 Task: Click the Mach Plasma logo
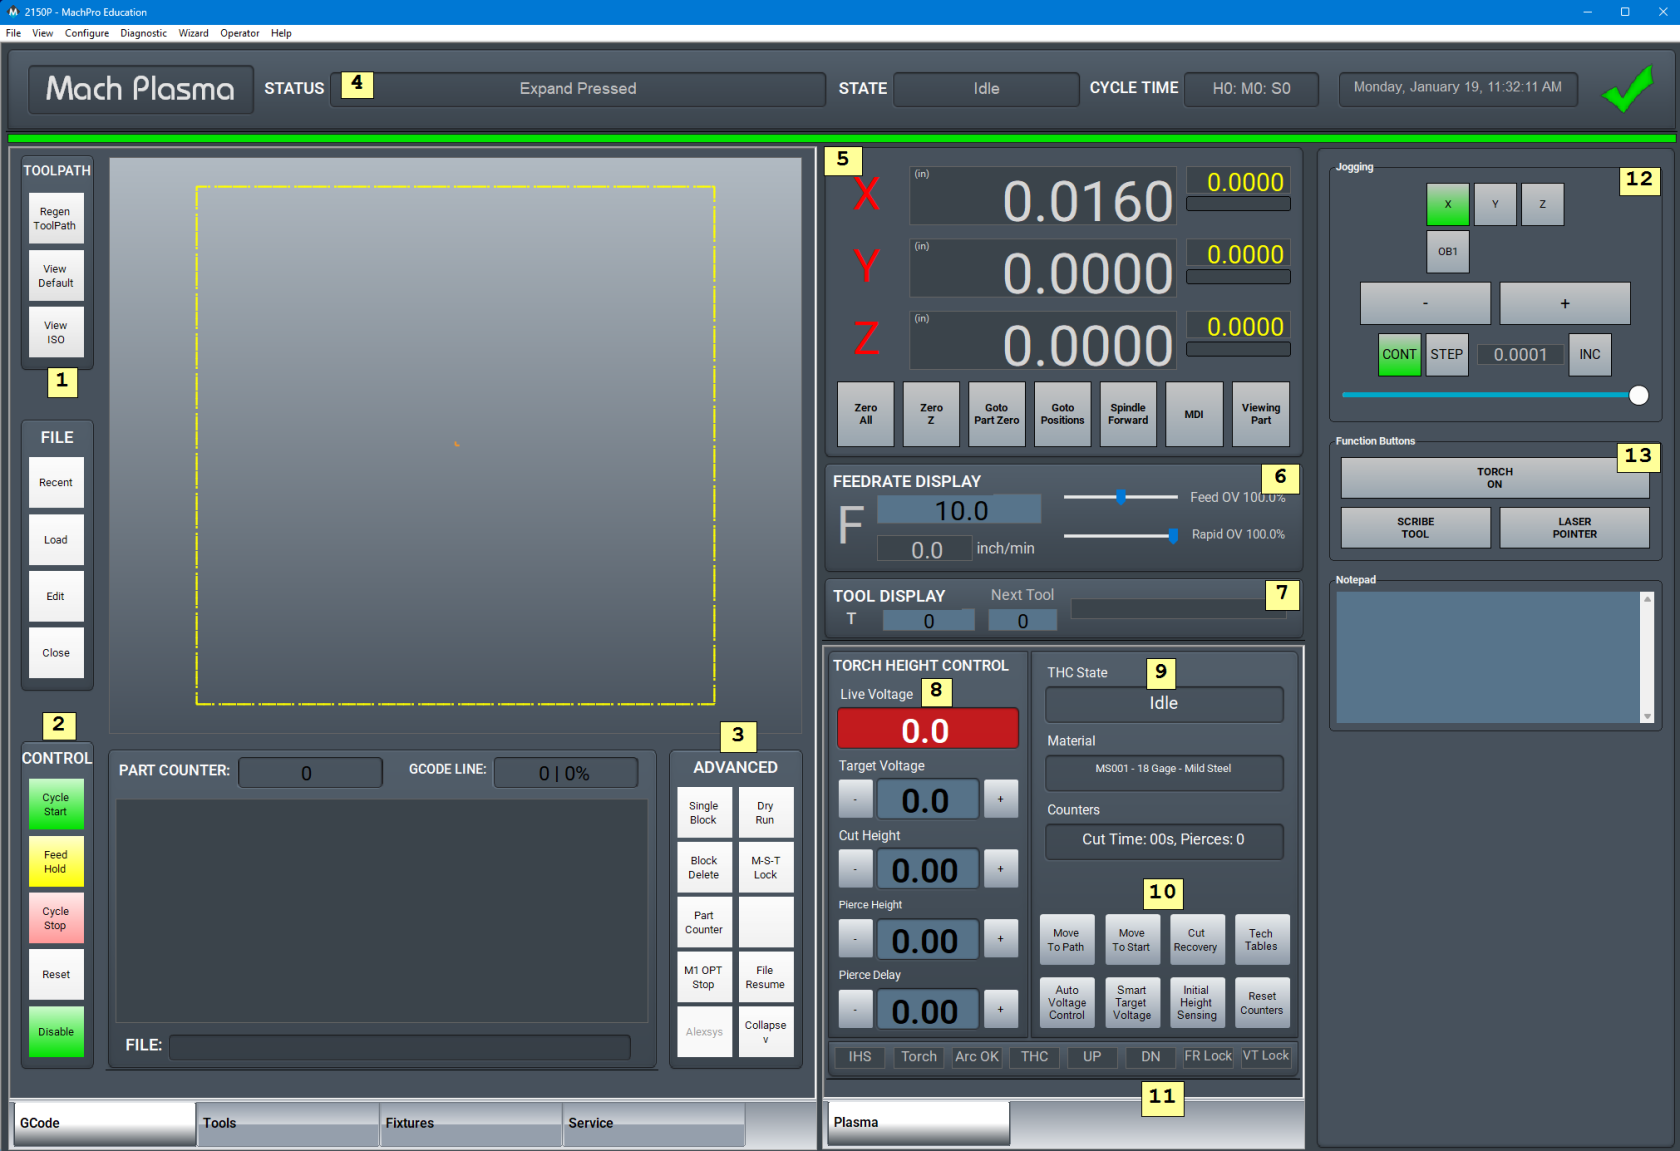click(140, 89)
